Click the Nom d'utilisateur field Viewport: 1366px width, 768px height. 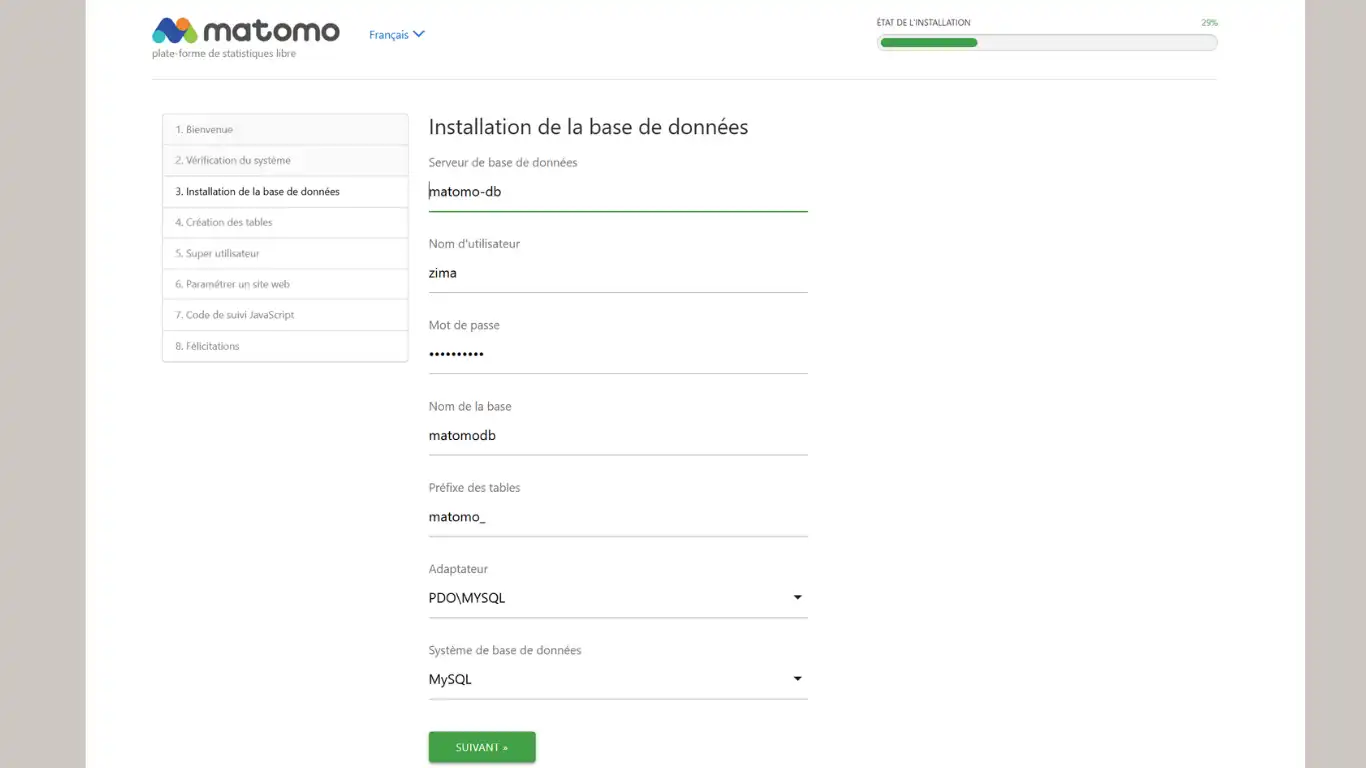617,273
